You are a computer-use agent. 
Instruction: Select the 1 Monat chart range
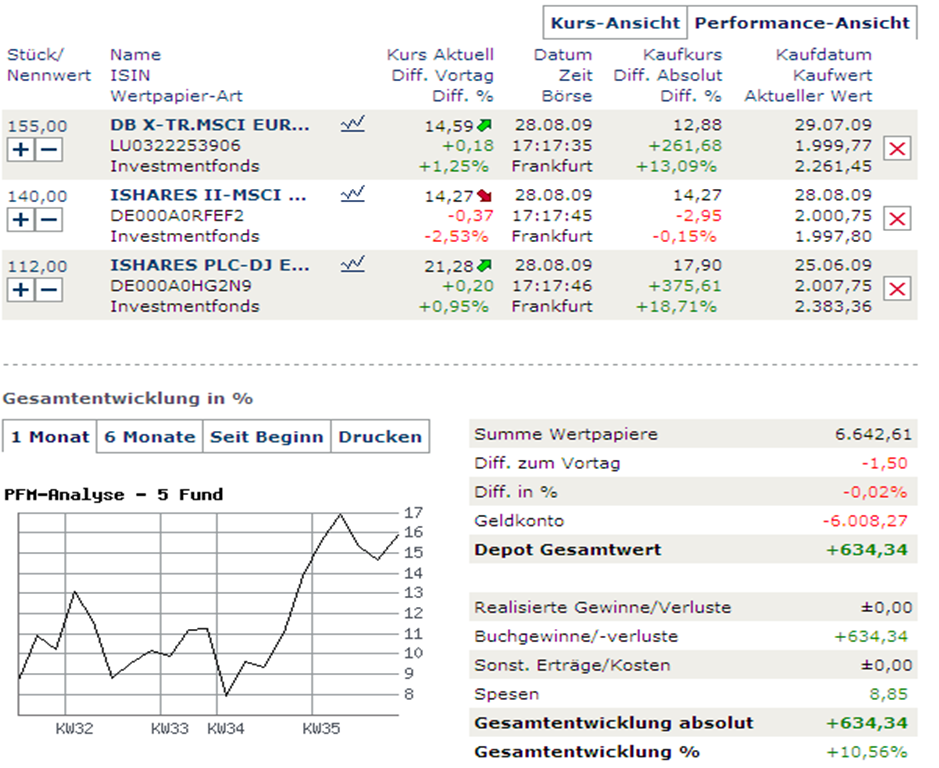[49, 437]
